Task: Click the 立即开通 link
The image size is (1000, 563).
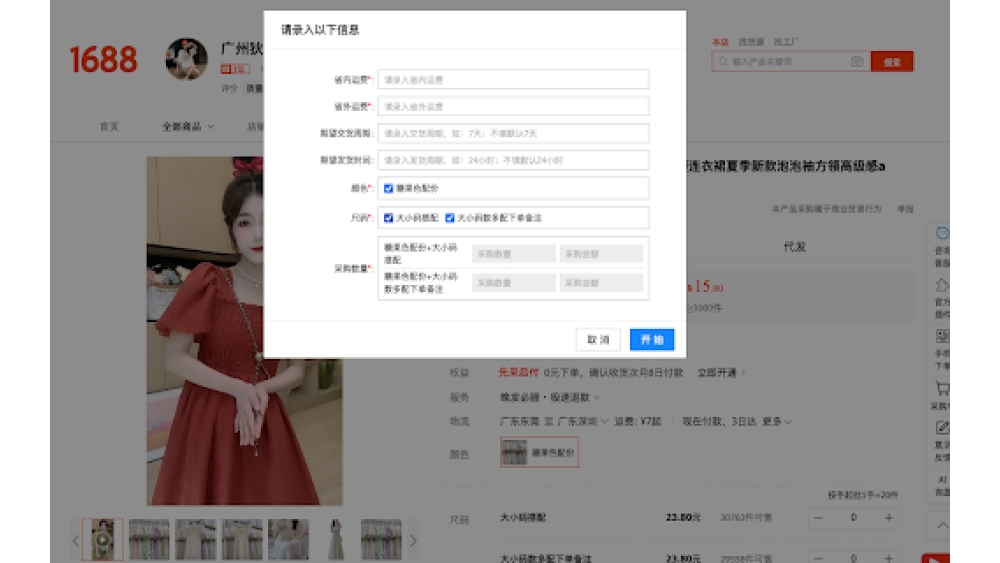Action: tap(721, 372)
